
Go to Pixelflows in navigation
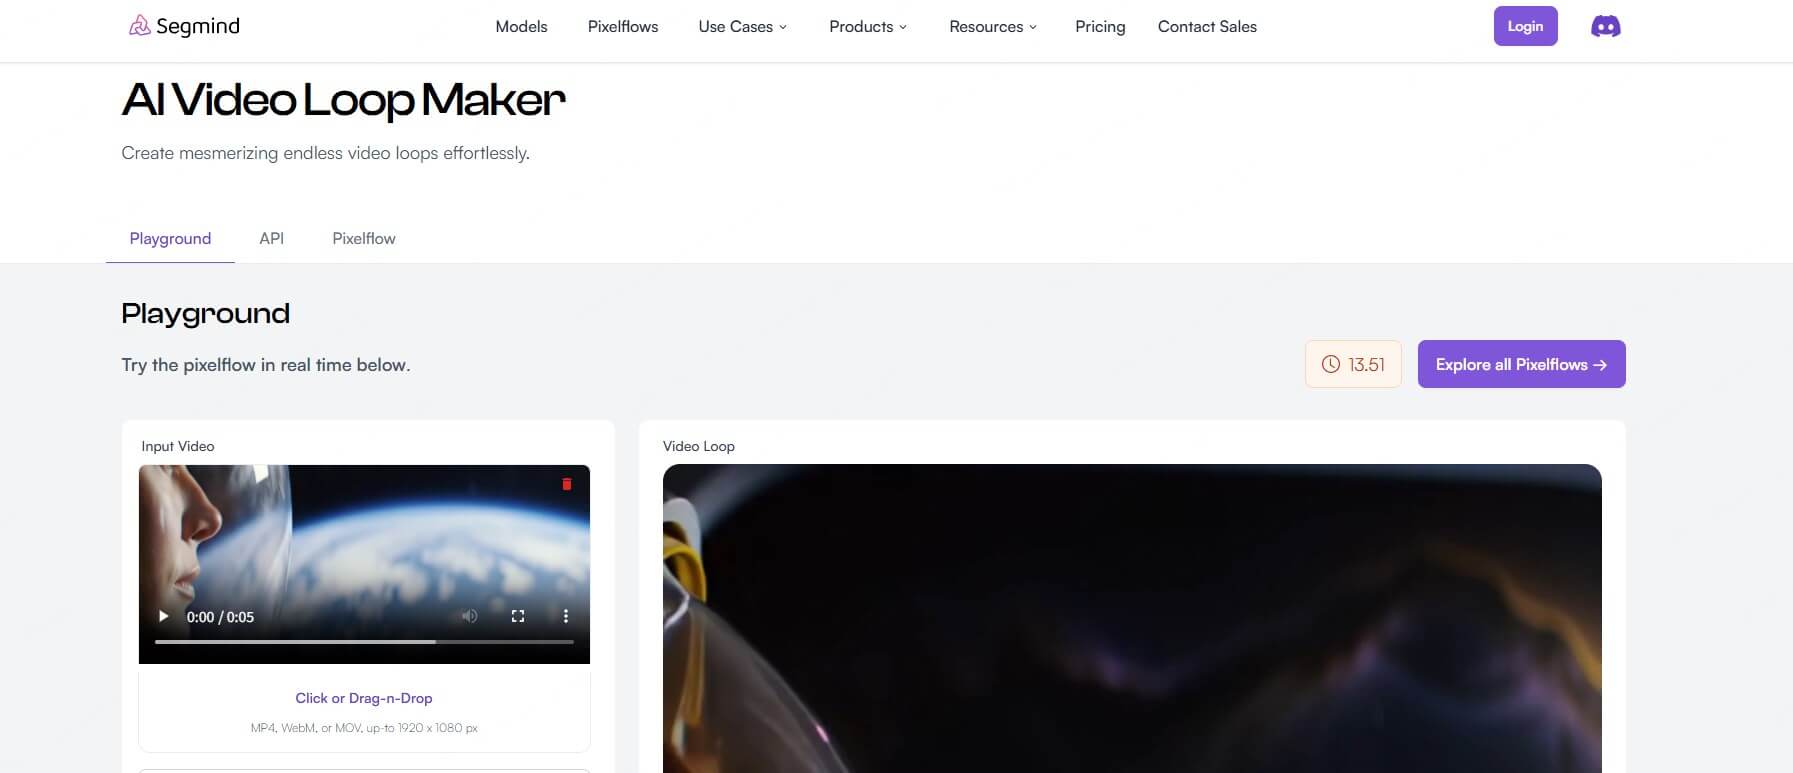click(x=623, y=27)
